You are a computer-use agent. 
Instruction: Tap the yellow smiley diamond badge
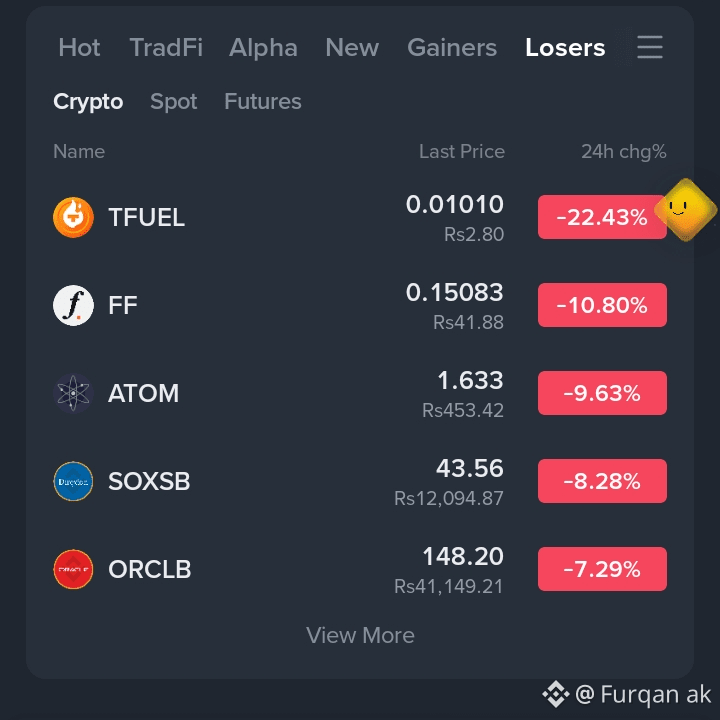pos(686,210)
